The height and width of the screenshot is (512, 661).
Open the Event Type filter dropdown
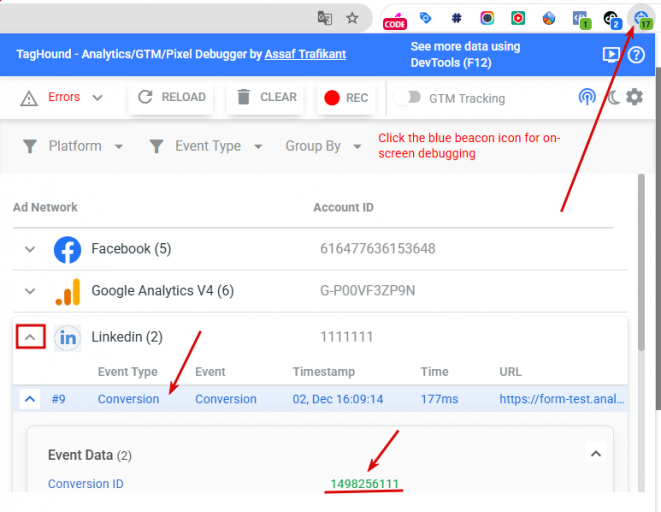(205, 146)
